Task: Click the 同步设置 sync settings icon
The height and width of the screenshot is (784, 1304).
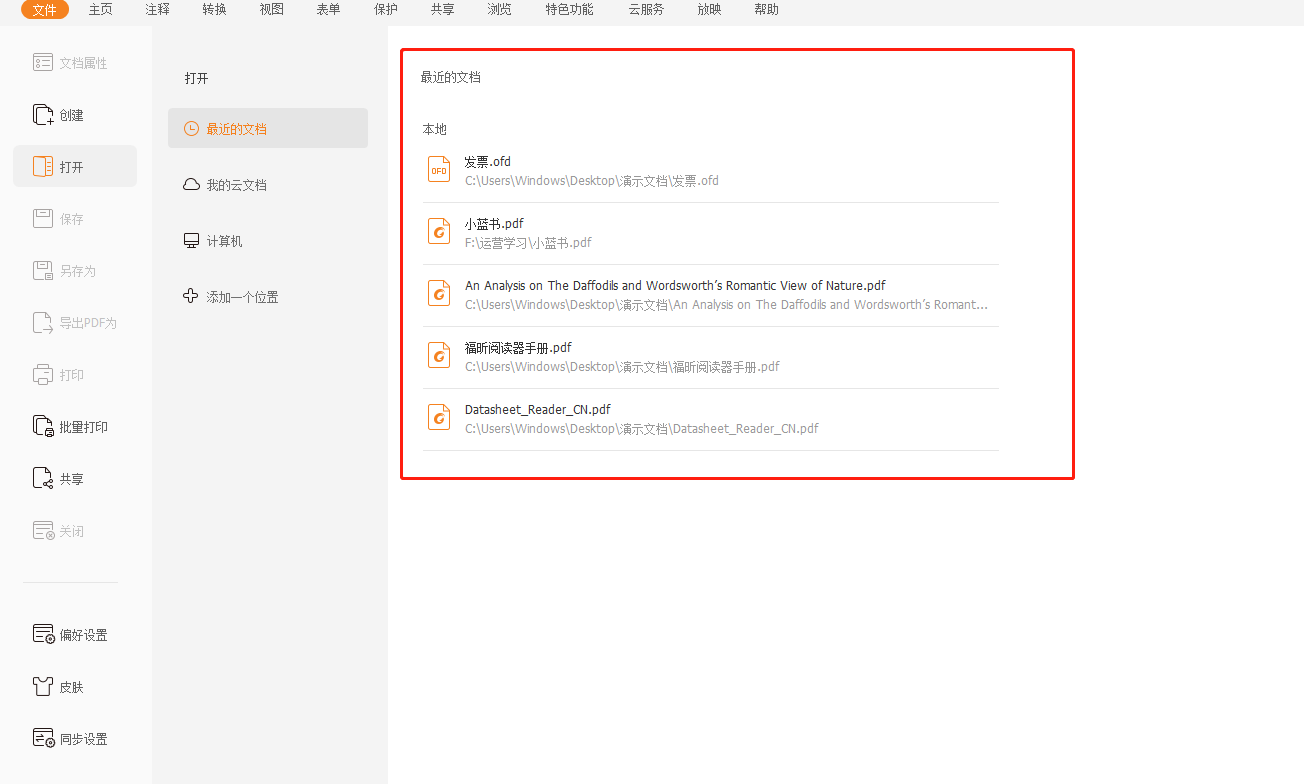Action: [43, 739]
